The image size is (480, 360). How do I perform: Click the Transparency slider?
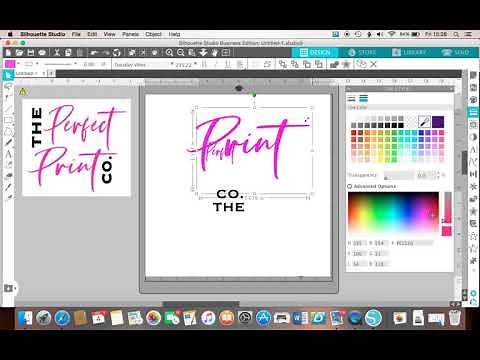399,175
